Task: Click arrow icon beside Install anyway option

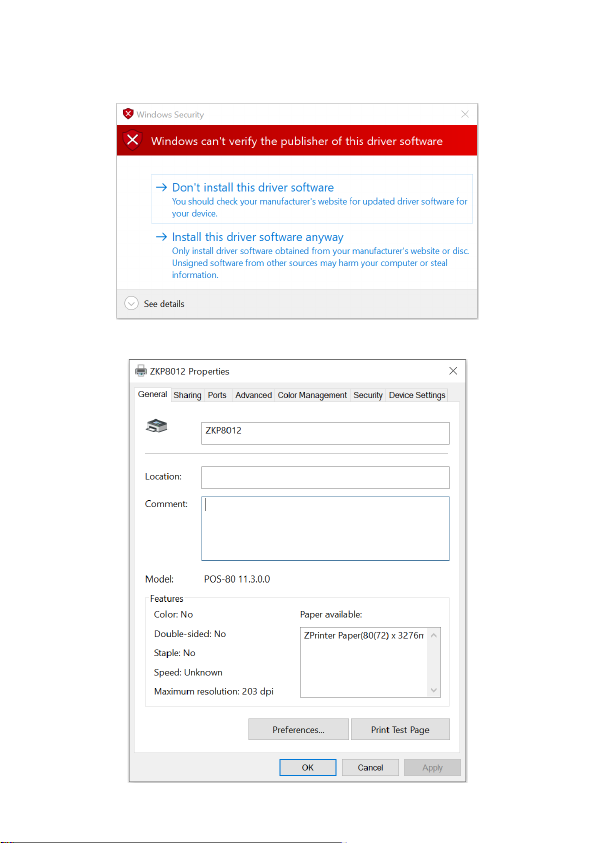Action: (161, 237)
